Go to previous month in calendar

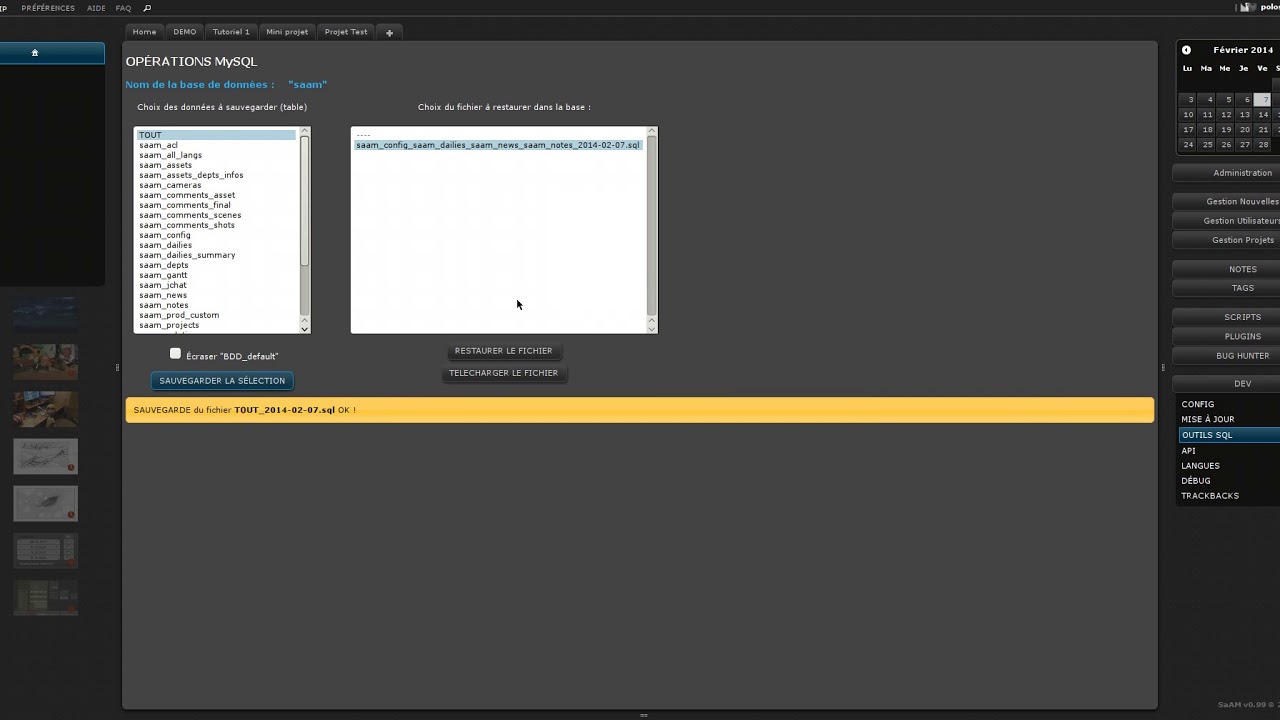pyautogui.click(x=1186, y=50)
